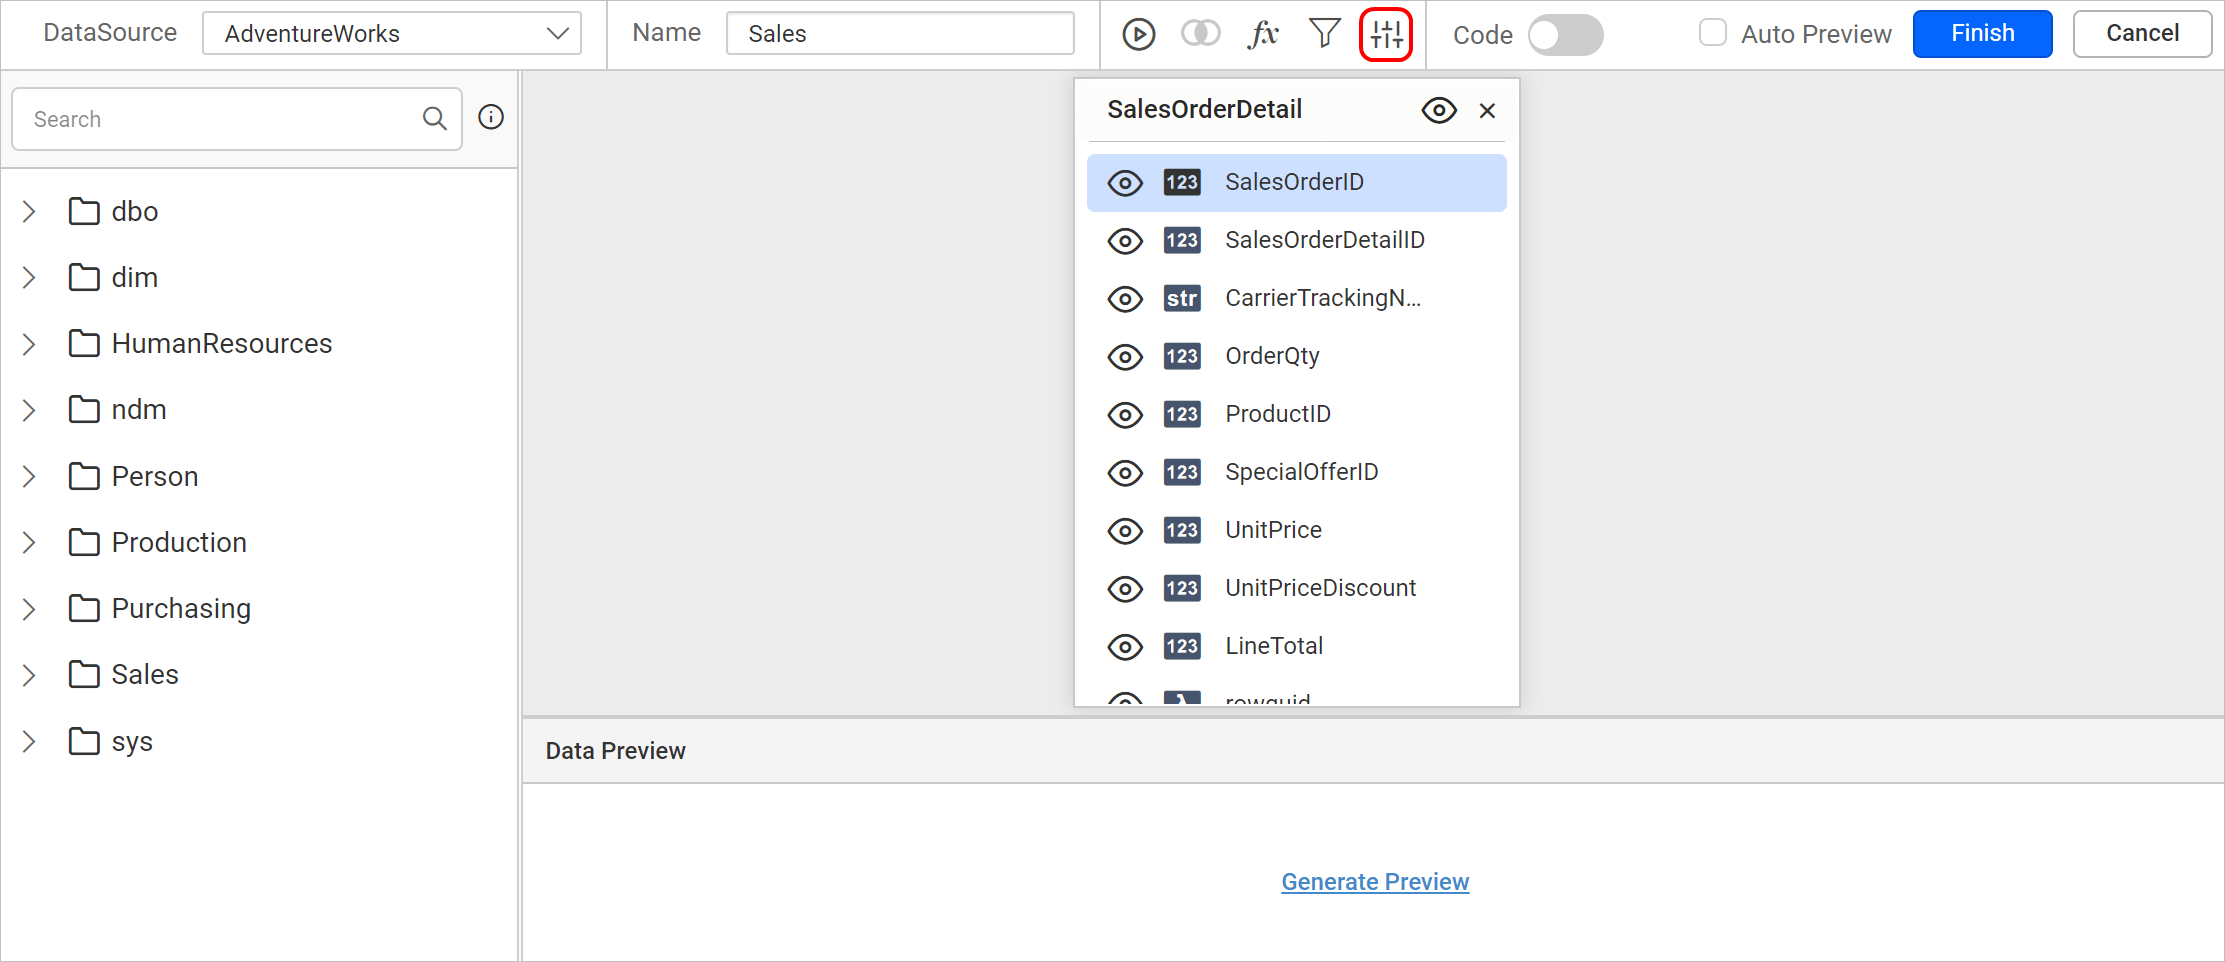
Task: Hide the ProductID column
Action: click(x=1125, y=415)
